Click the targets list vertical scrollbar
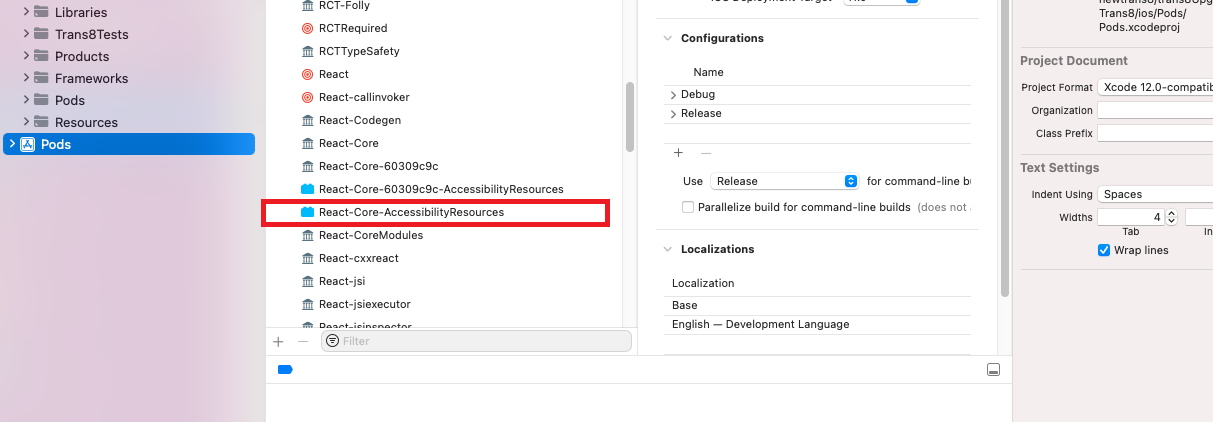 [630, 117]
